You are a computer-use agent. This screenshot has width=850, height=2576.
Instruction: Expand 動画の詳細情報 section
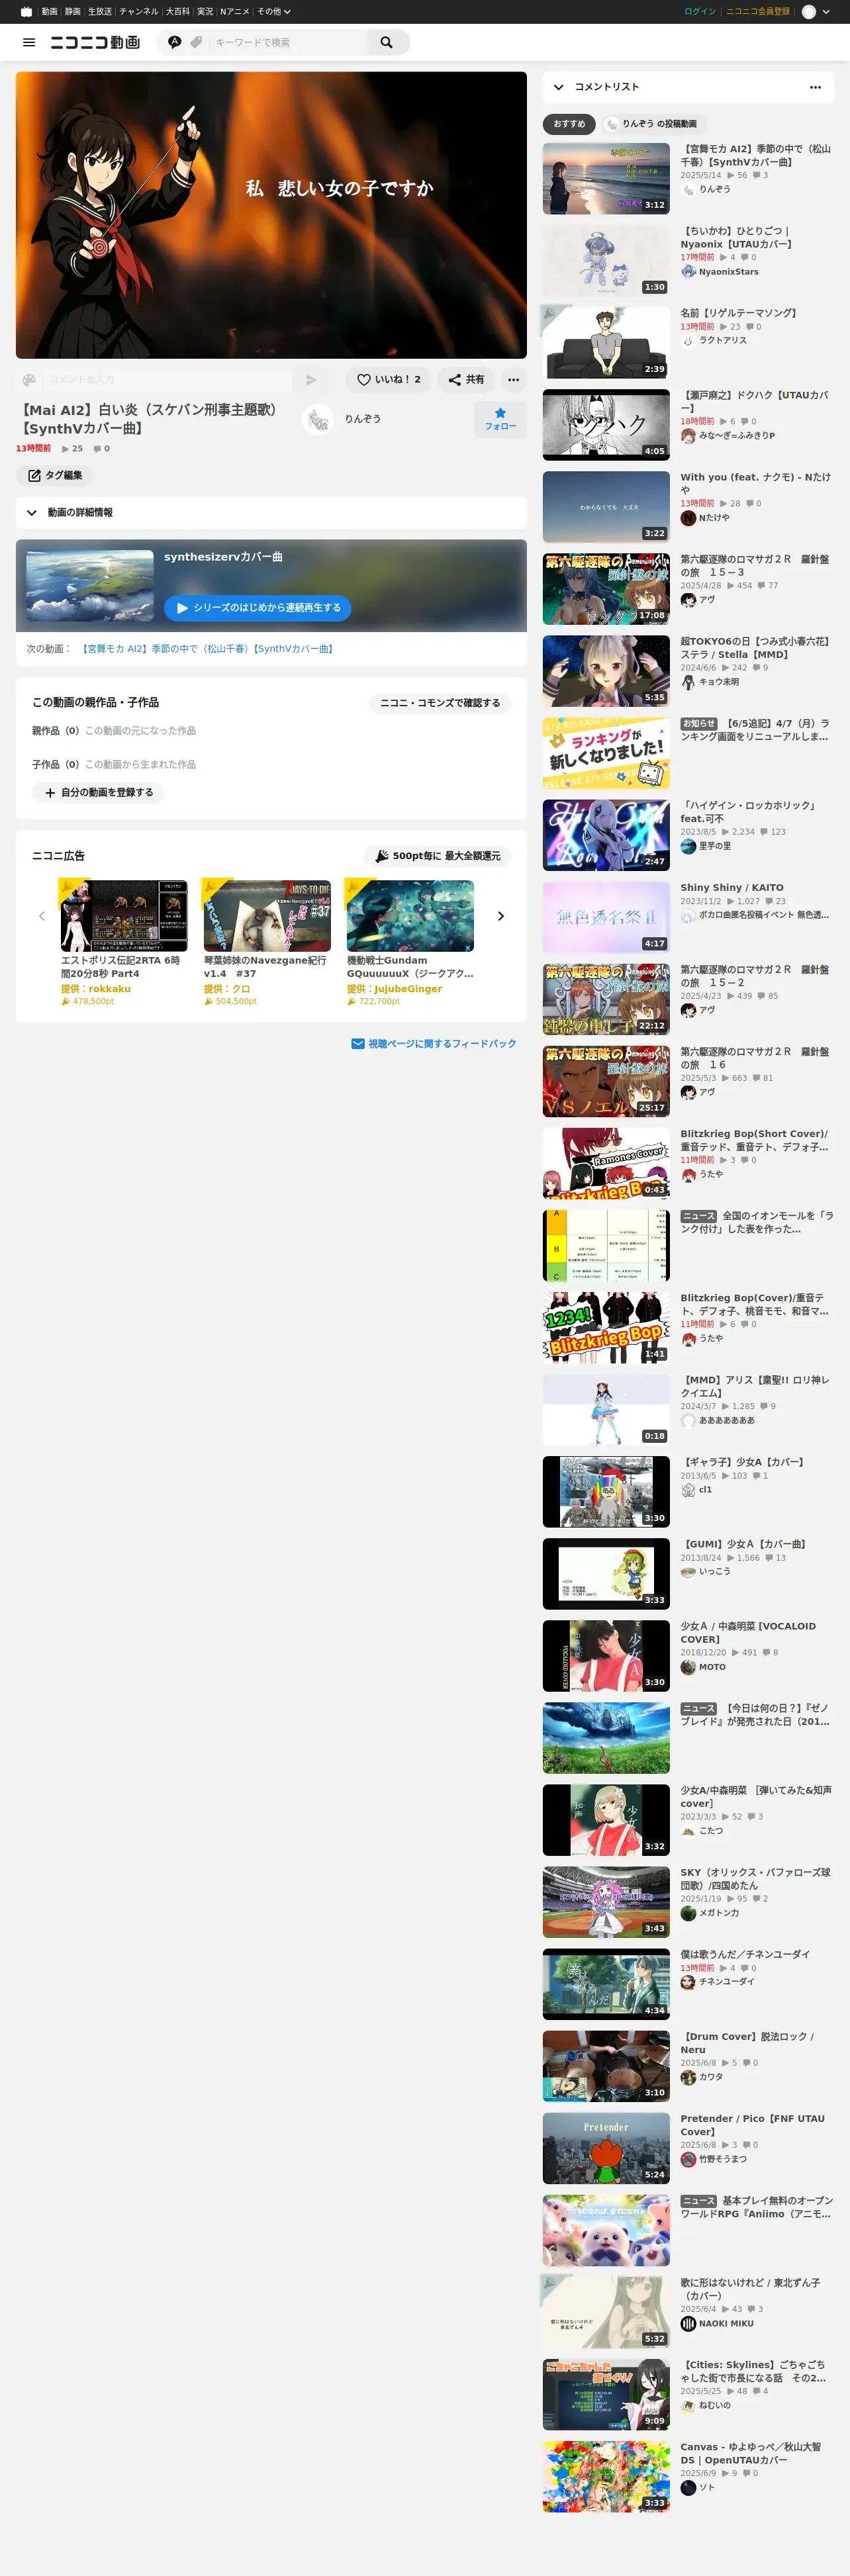point(271,513)
